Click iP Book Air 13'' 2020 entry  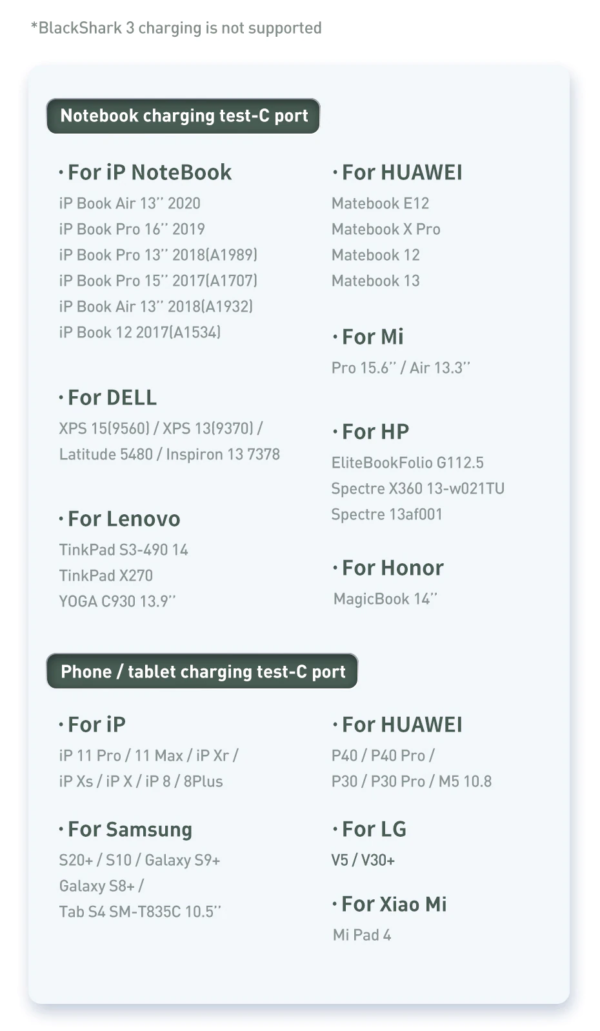(129, 203)
